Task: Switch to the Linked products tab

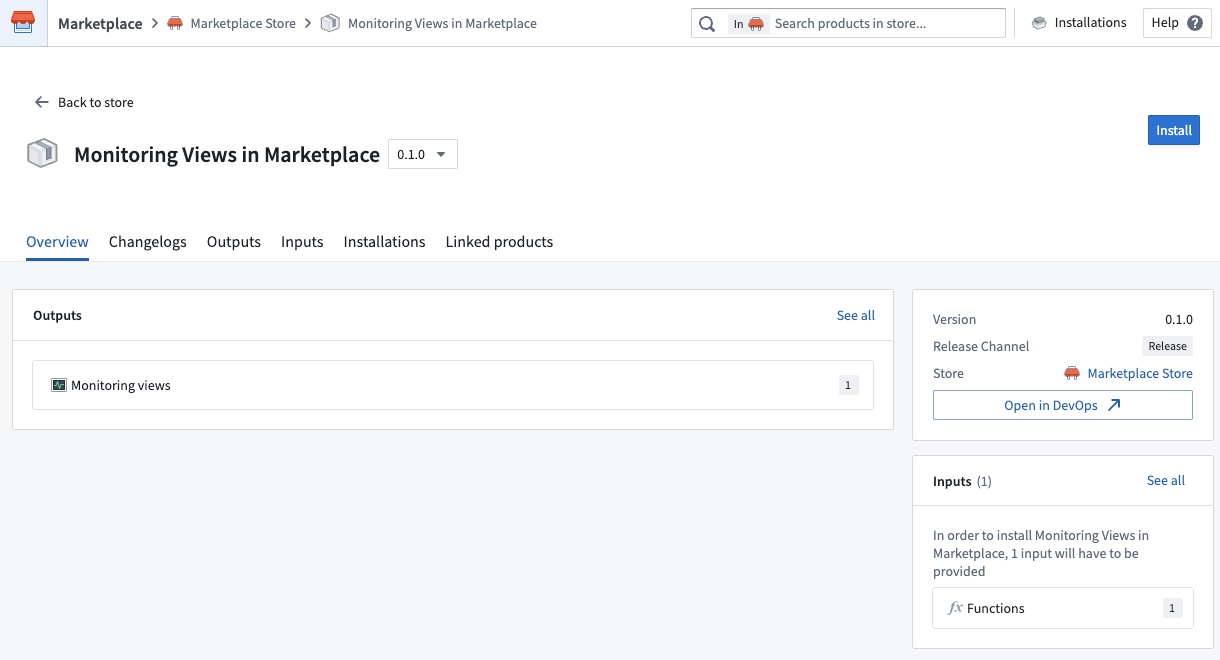Action: click(x=499, y=241)
